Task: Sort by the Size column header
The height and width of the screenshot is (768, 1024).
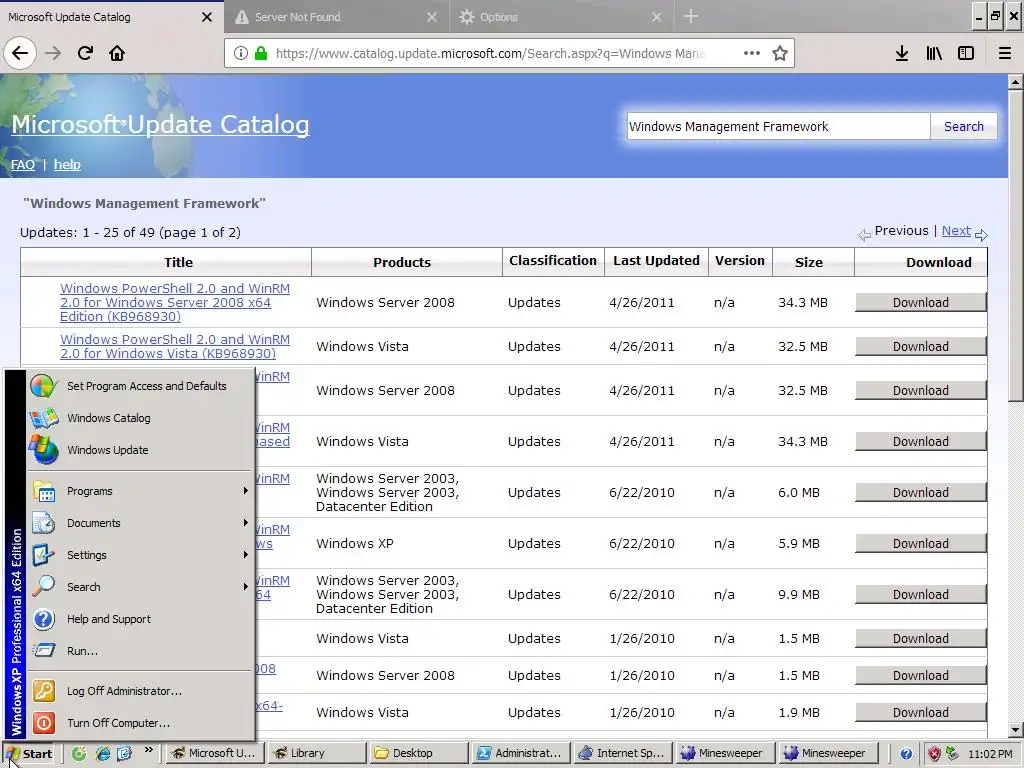Action: (x=808, y=262)
